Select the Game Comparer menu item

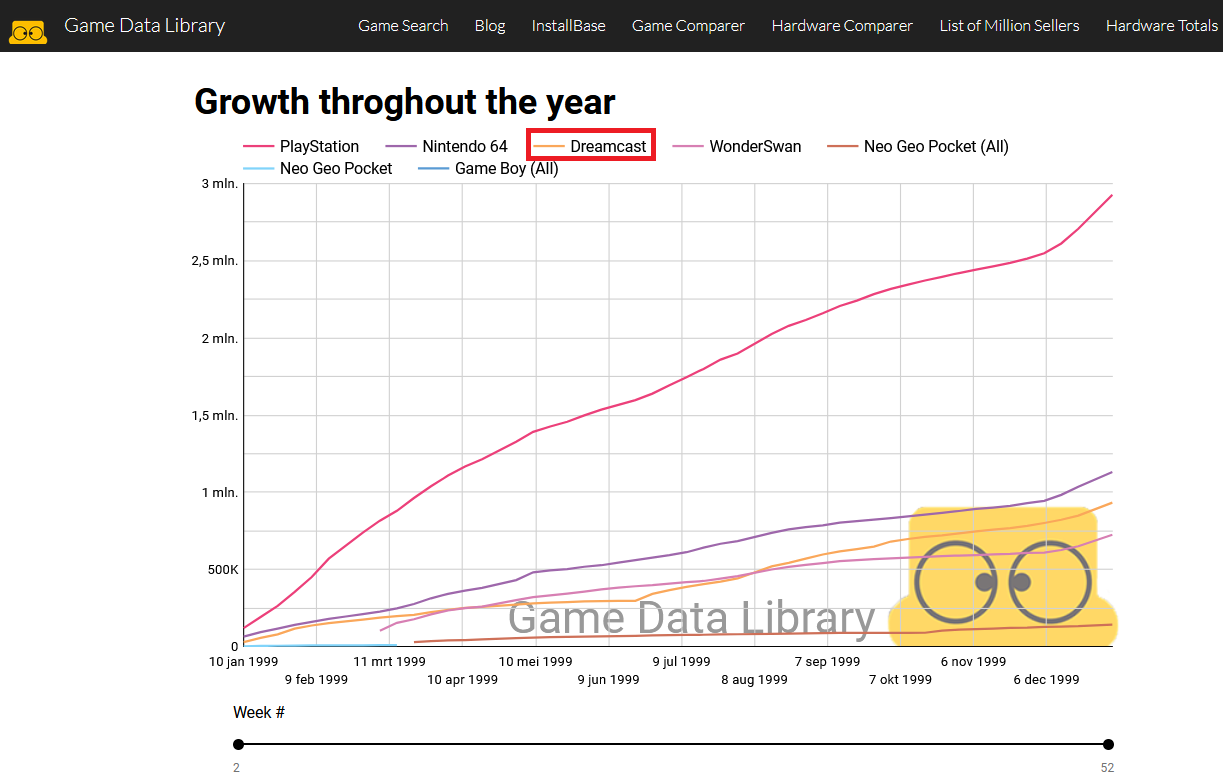click(688, 26)
